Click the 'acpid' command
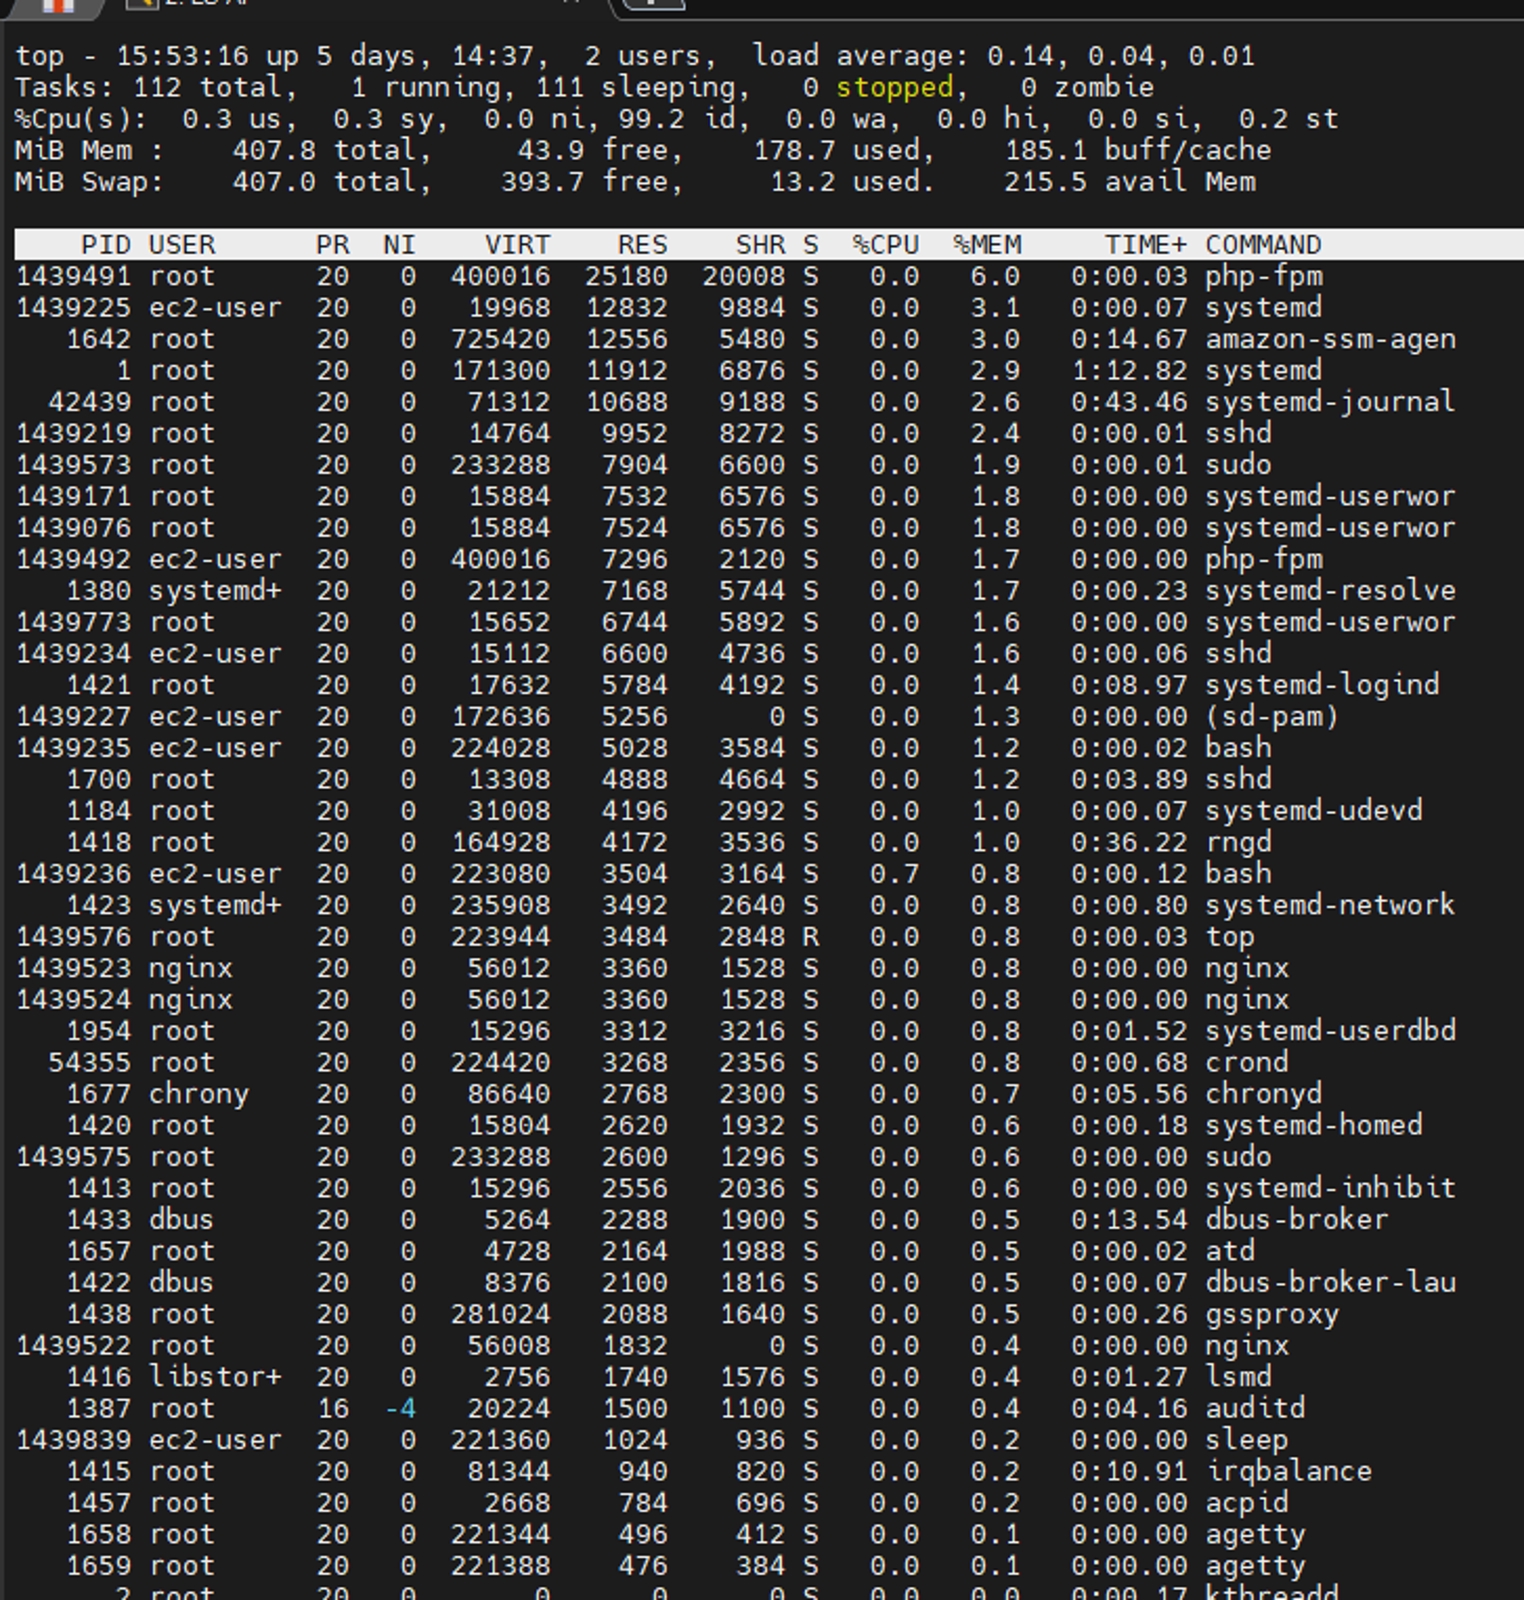Screen dimensions: 1524x1600 click(1246, 1503)
